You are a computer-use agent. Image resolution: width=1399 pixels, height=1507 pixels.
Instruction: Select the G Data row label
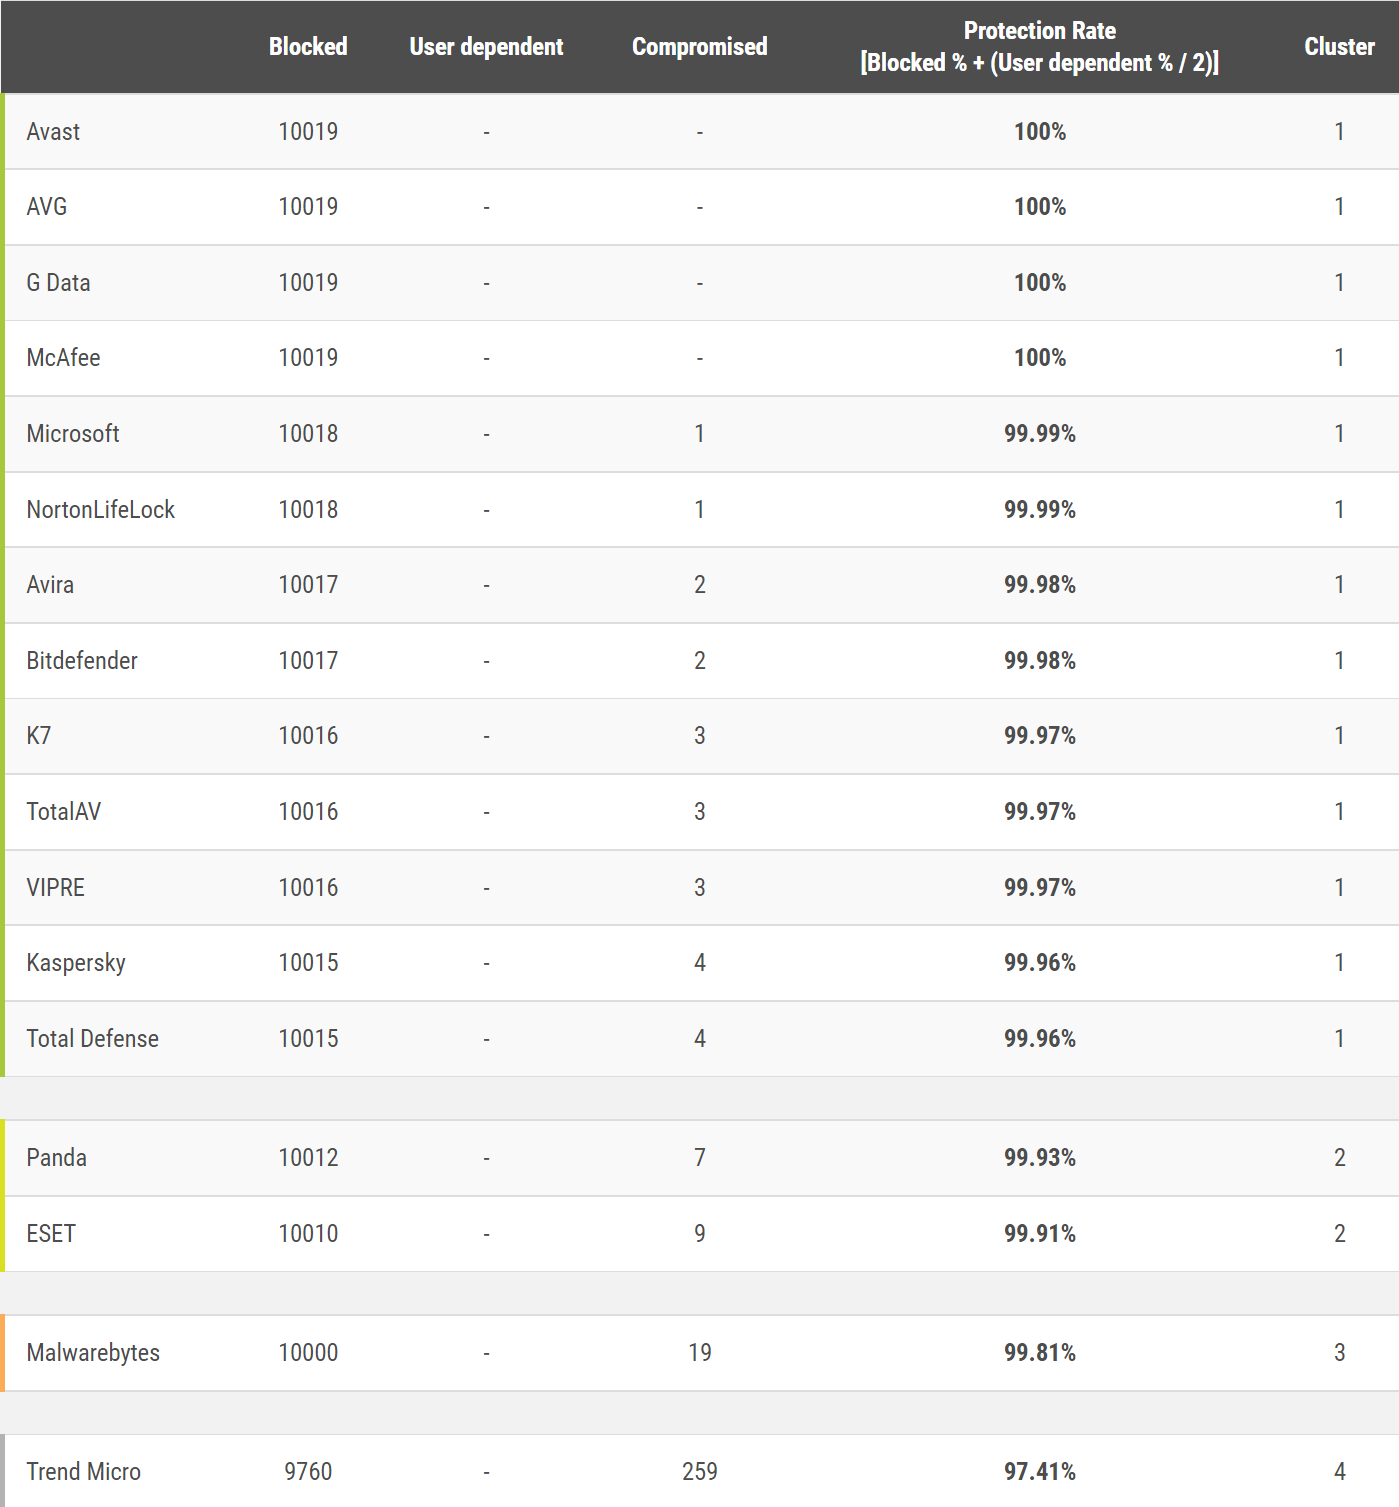tap(58, 283)
